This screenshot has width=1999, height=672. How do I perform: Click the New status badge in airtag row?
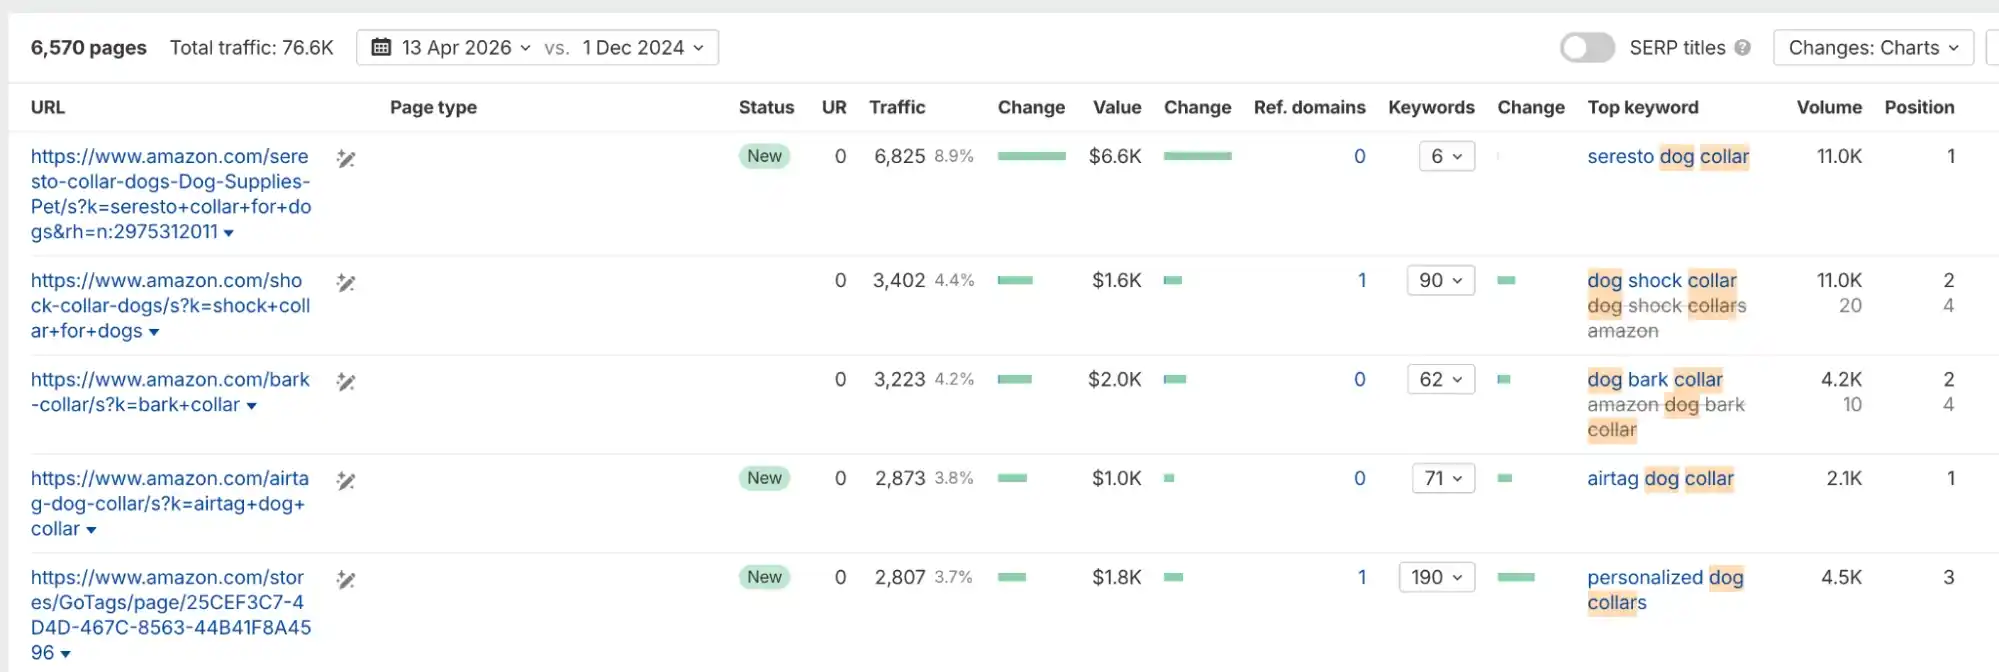point(765,478)
